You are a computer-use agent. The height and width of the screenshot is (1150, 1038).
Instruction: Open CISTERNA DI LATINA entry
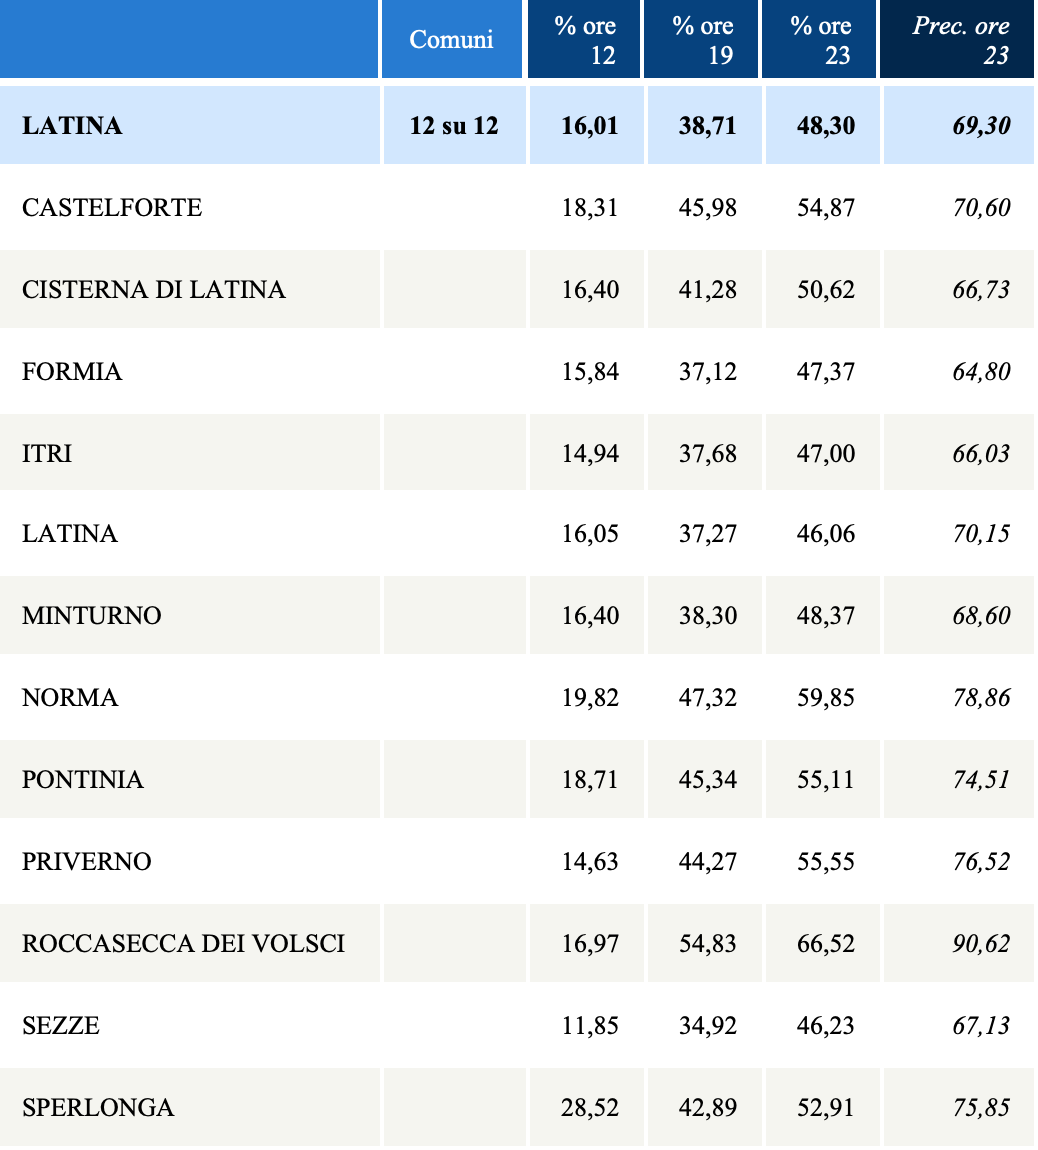click(x=154, y=290)
